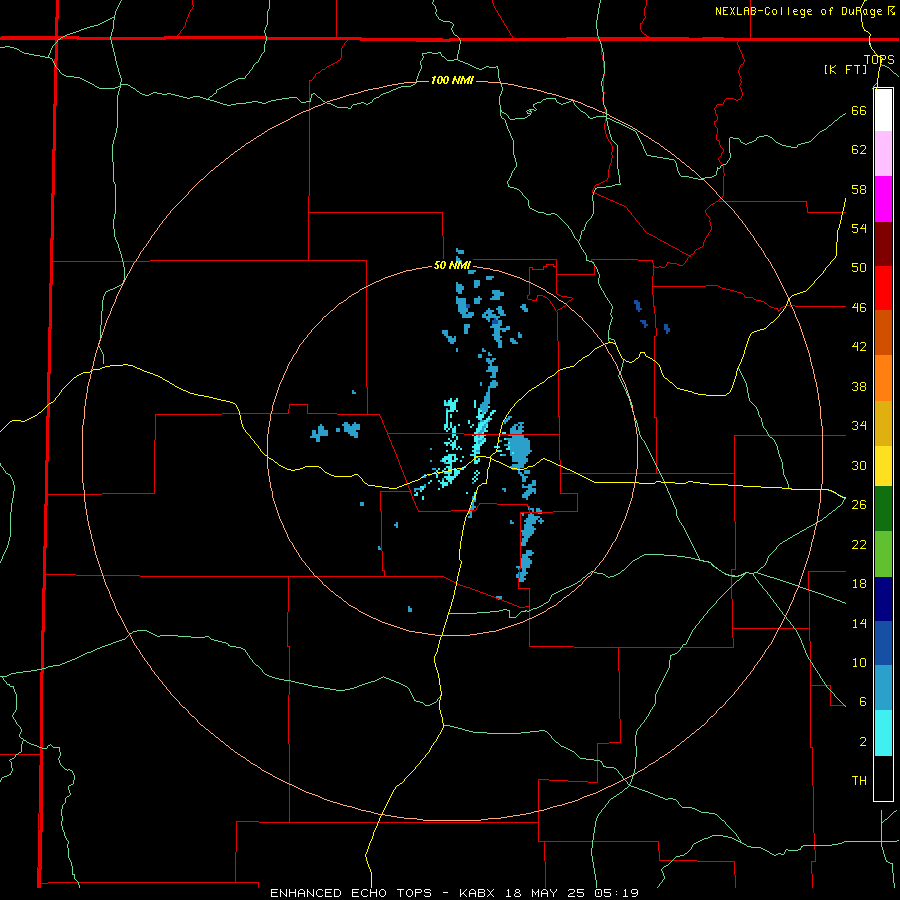Viewport: 900px width, 900px height.
Task: Click the [K FT] units label
Action: point(845,69)
